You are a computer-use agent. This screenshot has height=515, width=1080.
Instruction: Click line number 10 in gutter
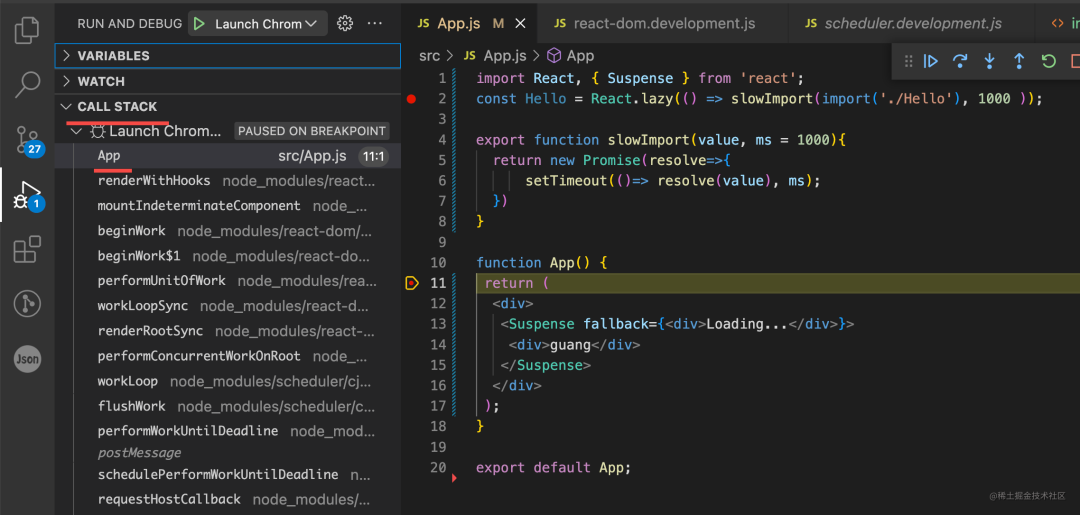point(438,263)
